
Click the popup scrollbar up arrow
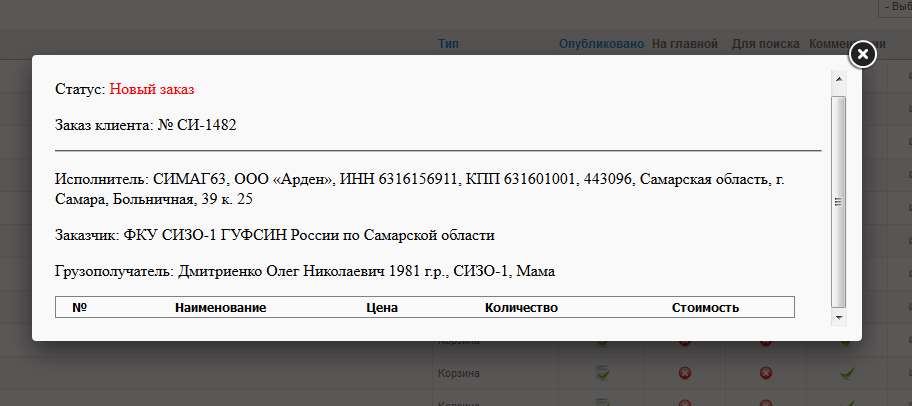click(x=839, y=78)
